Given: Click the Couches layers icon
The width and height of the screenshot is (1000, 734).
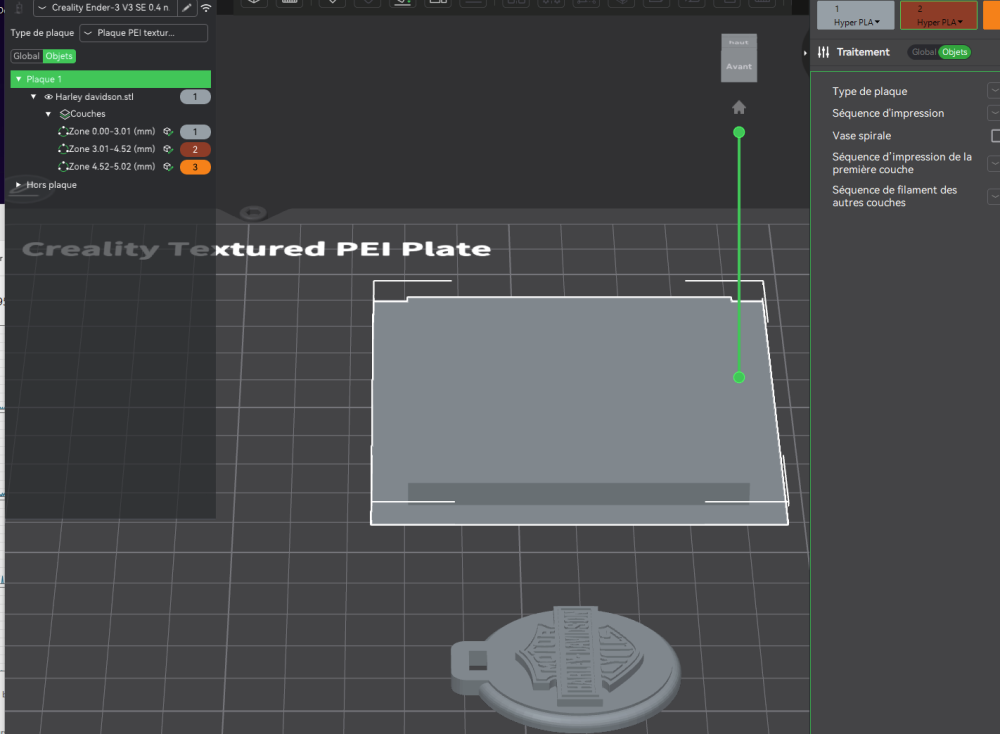Looking at the screenshot, I should [64, 114].
